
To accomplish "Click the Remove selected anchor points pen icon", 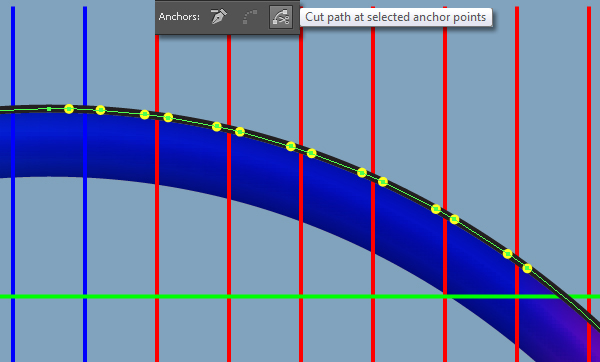I will (x=219, y=17).
